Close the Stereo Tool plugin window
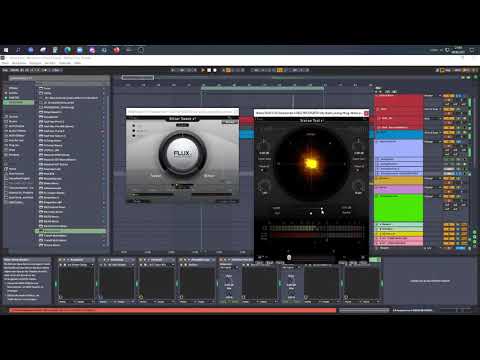480x360 pixels. [366, 113]
